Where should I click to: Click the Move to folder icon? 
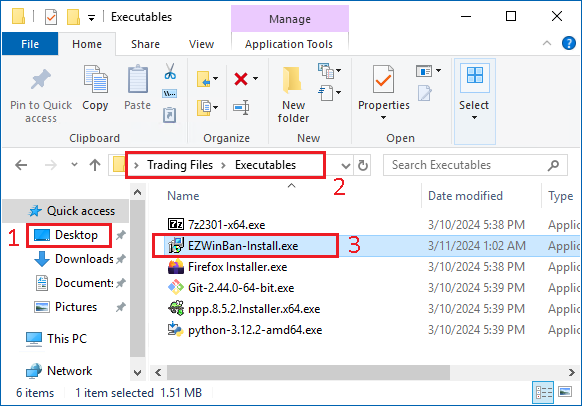203,79
